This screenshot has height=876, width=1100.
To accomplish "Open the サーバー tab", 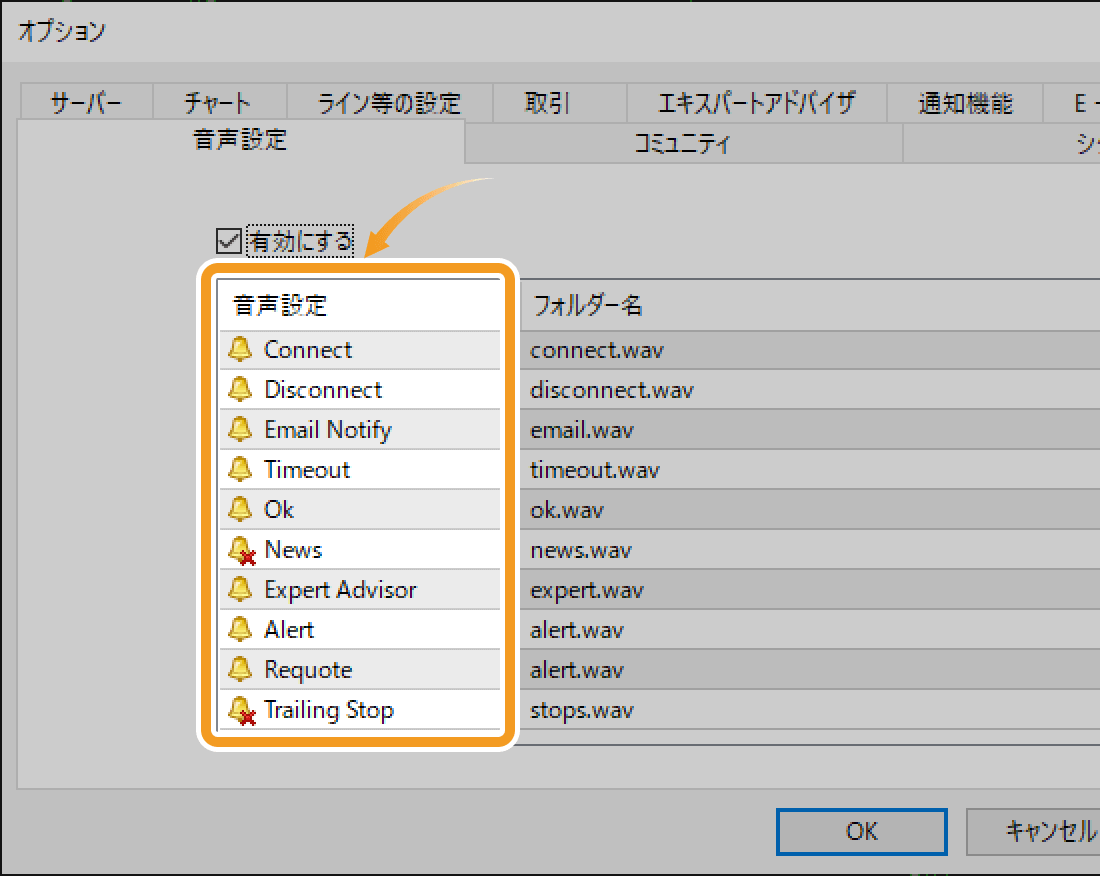I will [85, 101].
